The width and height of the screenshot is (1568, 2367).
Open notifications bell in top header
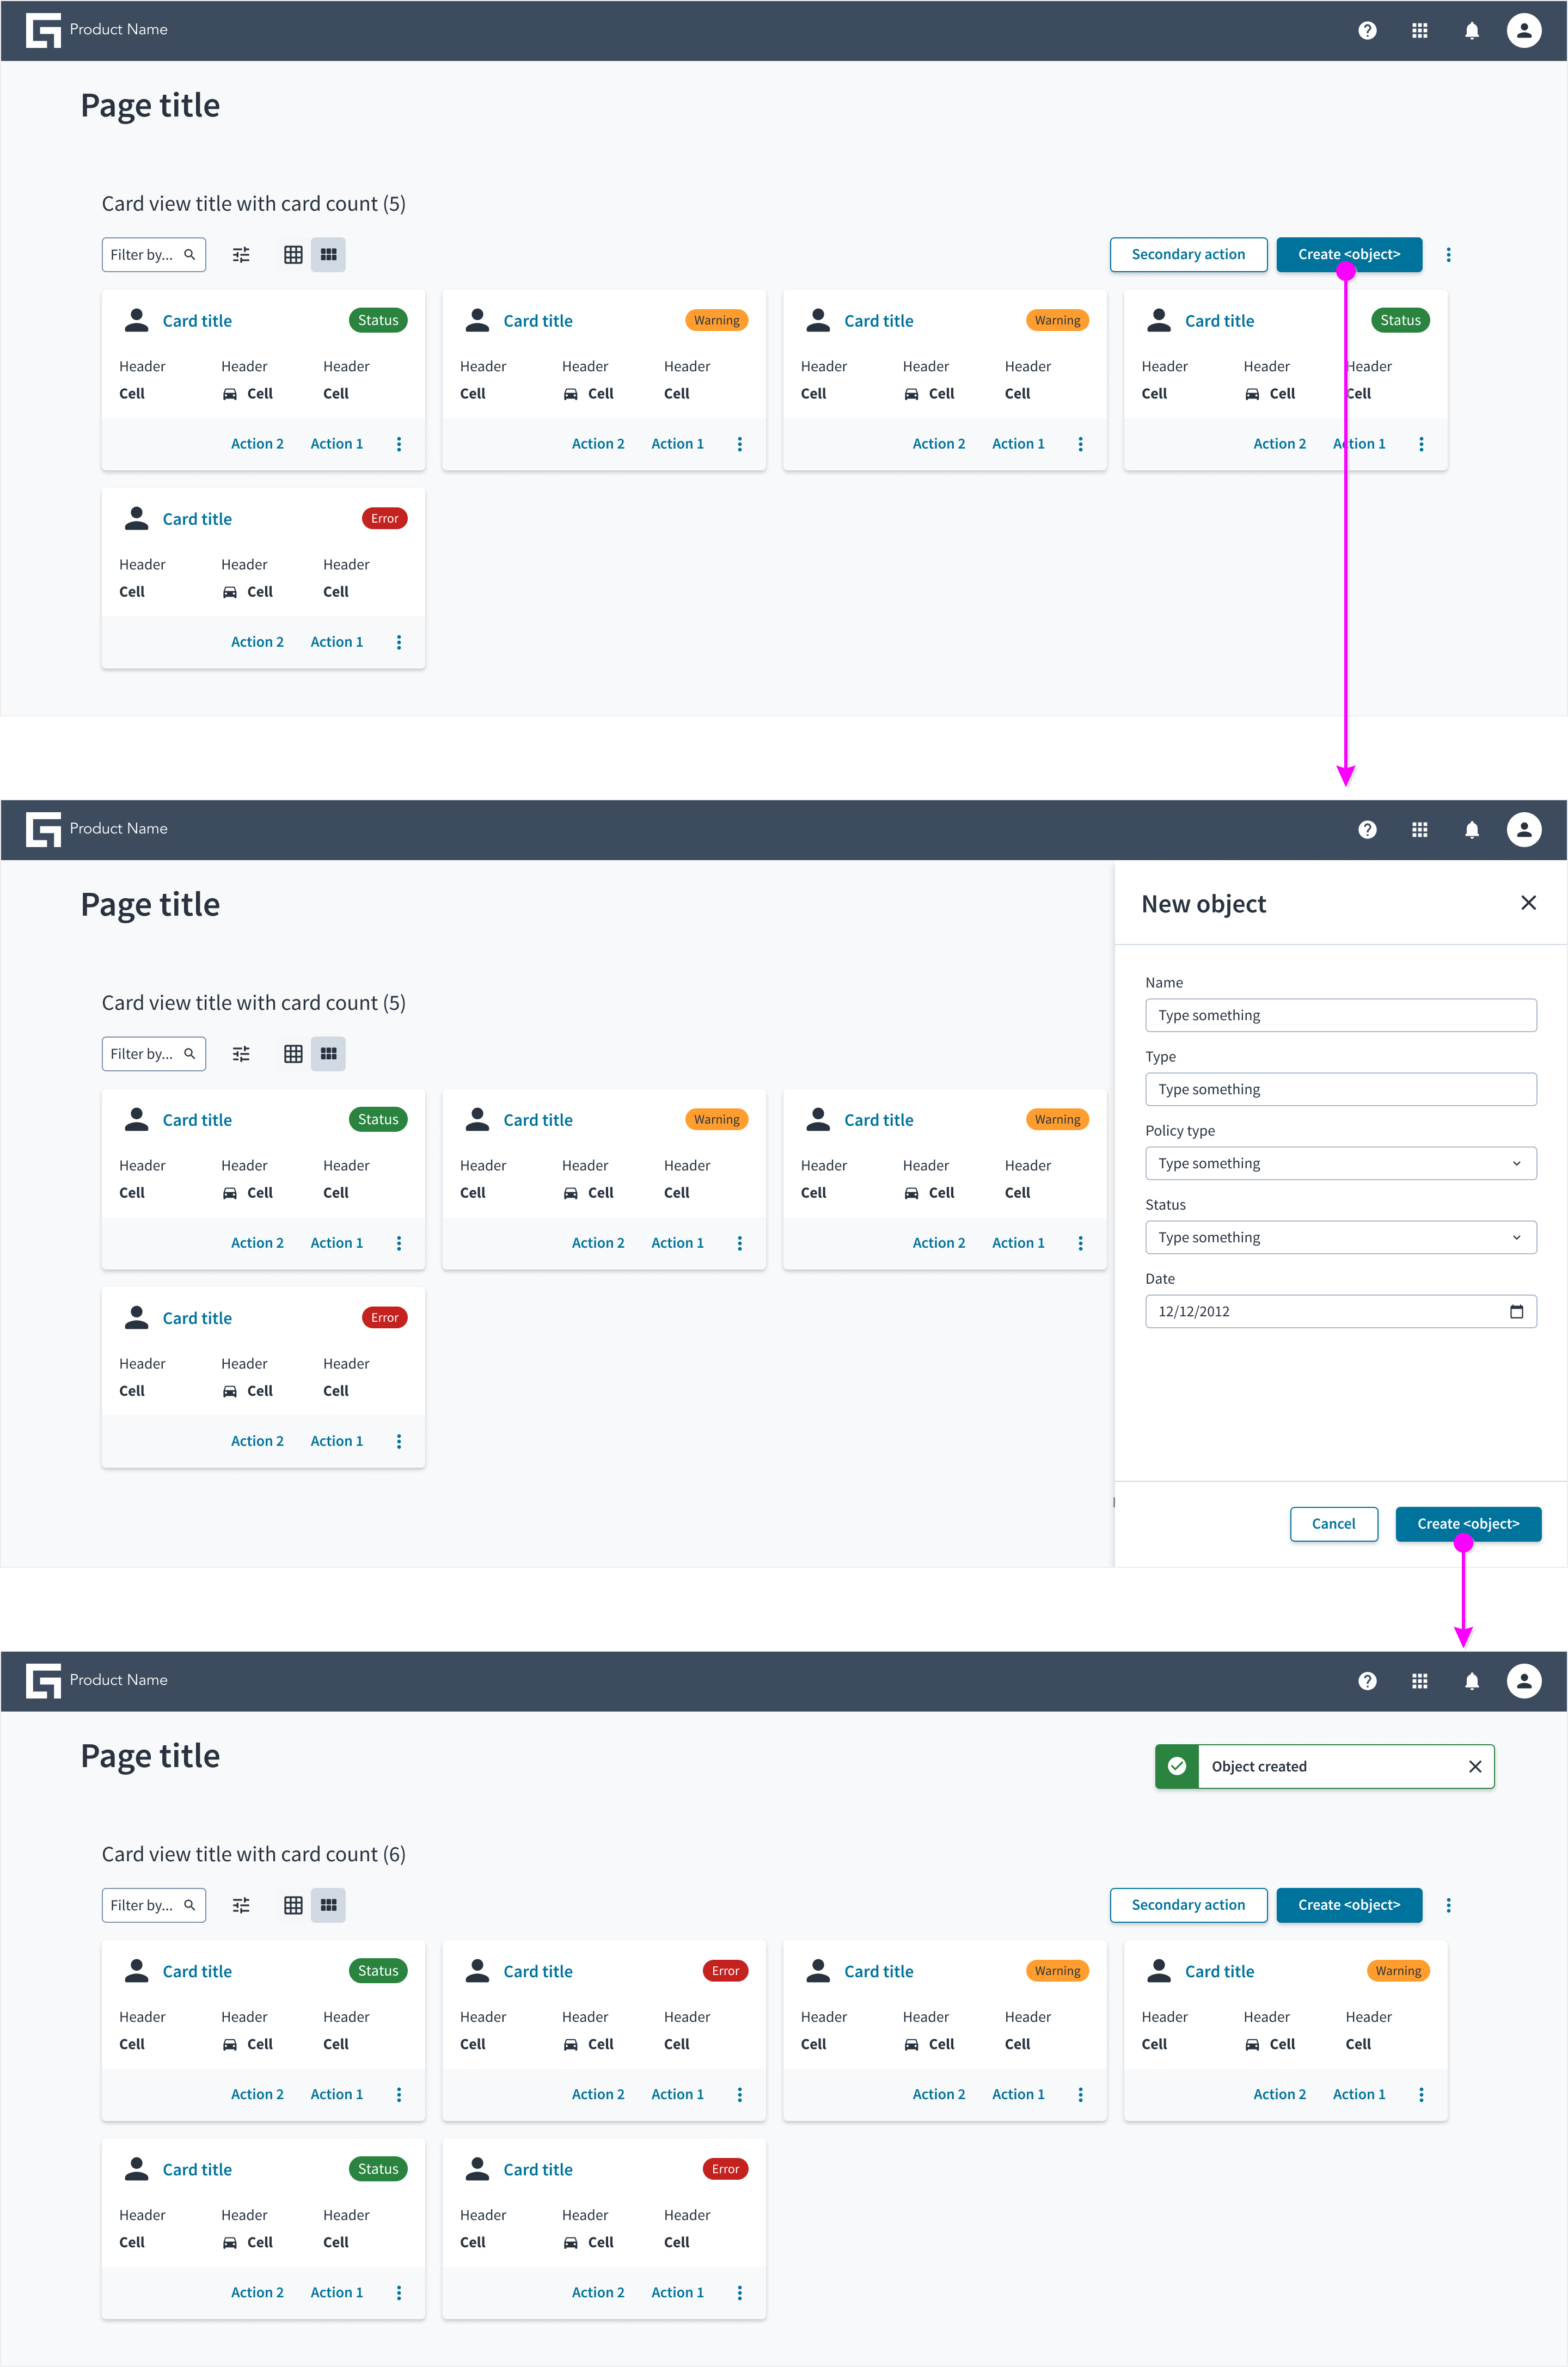pyautogui.click(x=1471, y=30)
